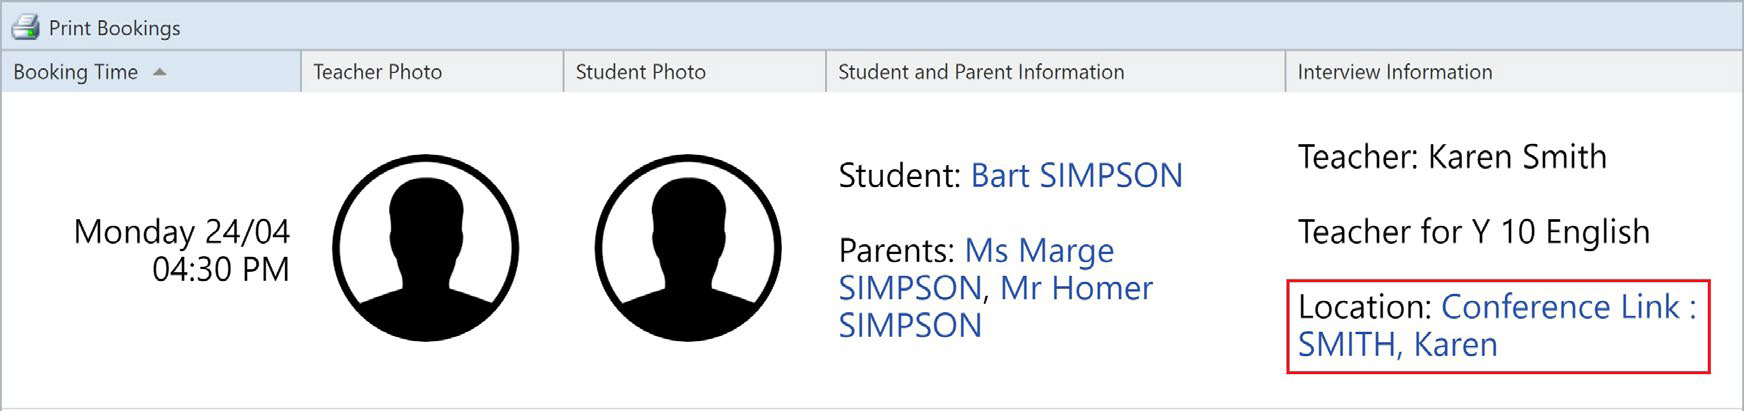This screenshot has height=411, width=1744.
Task: Open the Mr Homer SIMPSON parent link
Action: (996, 306)
